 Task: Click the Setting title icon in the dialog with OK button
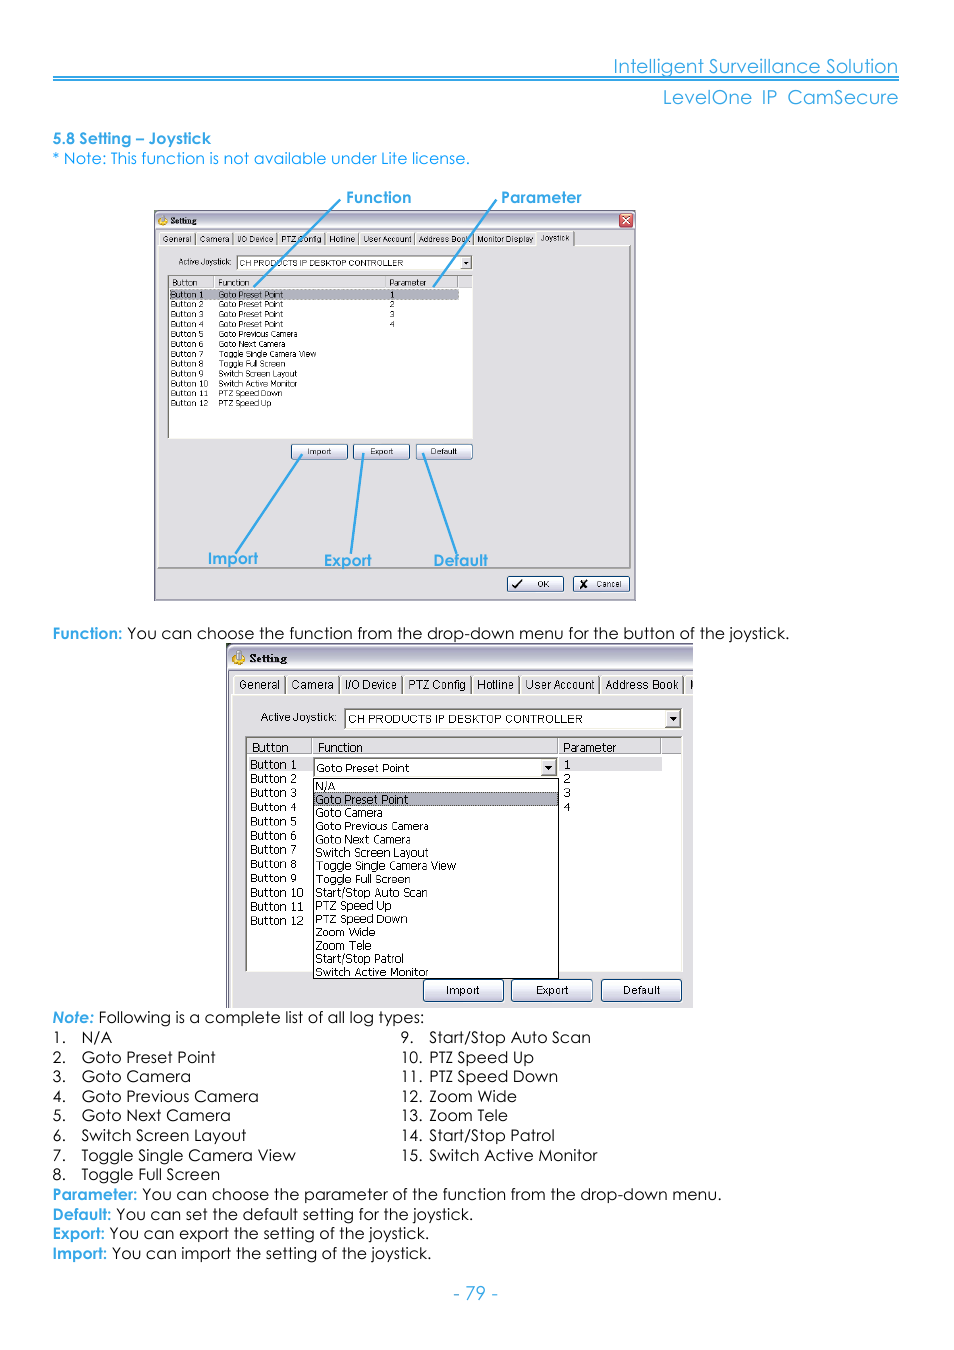click(x=162, y=220)
